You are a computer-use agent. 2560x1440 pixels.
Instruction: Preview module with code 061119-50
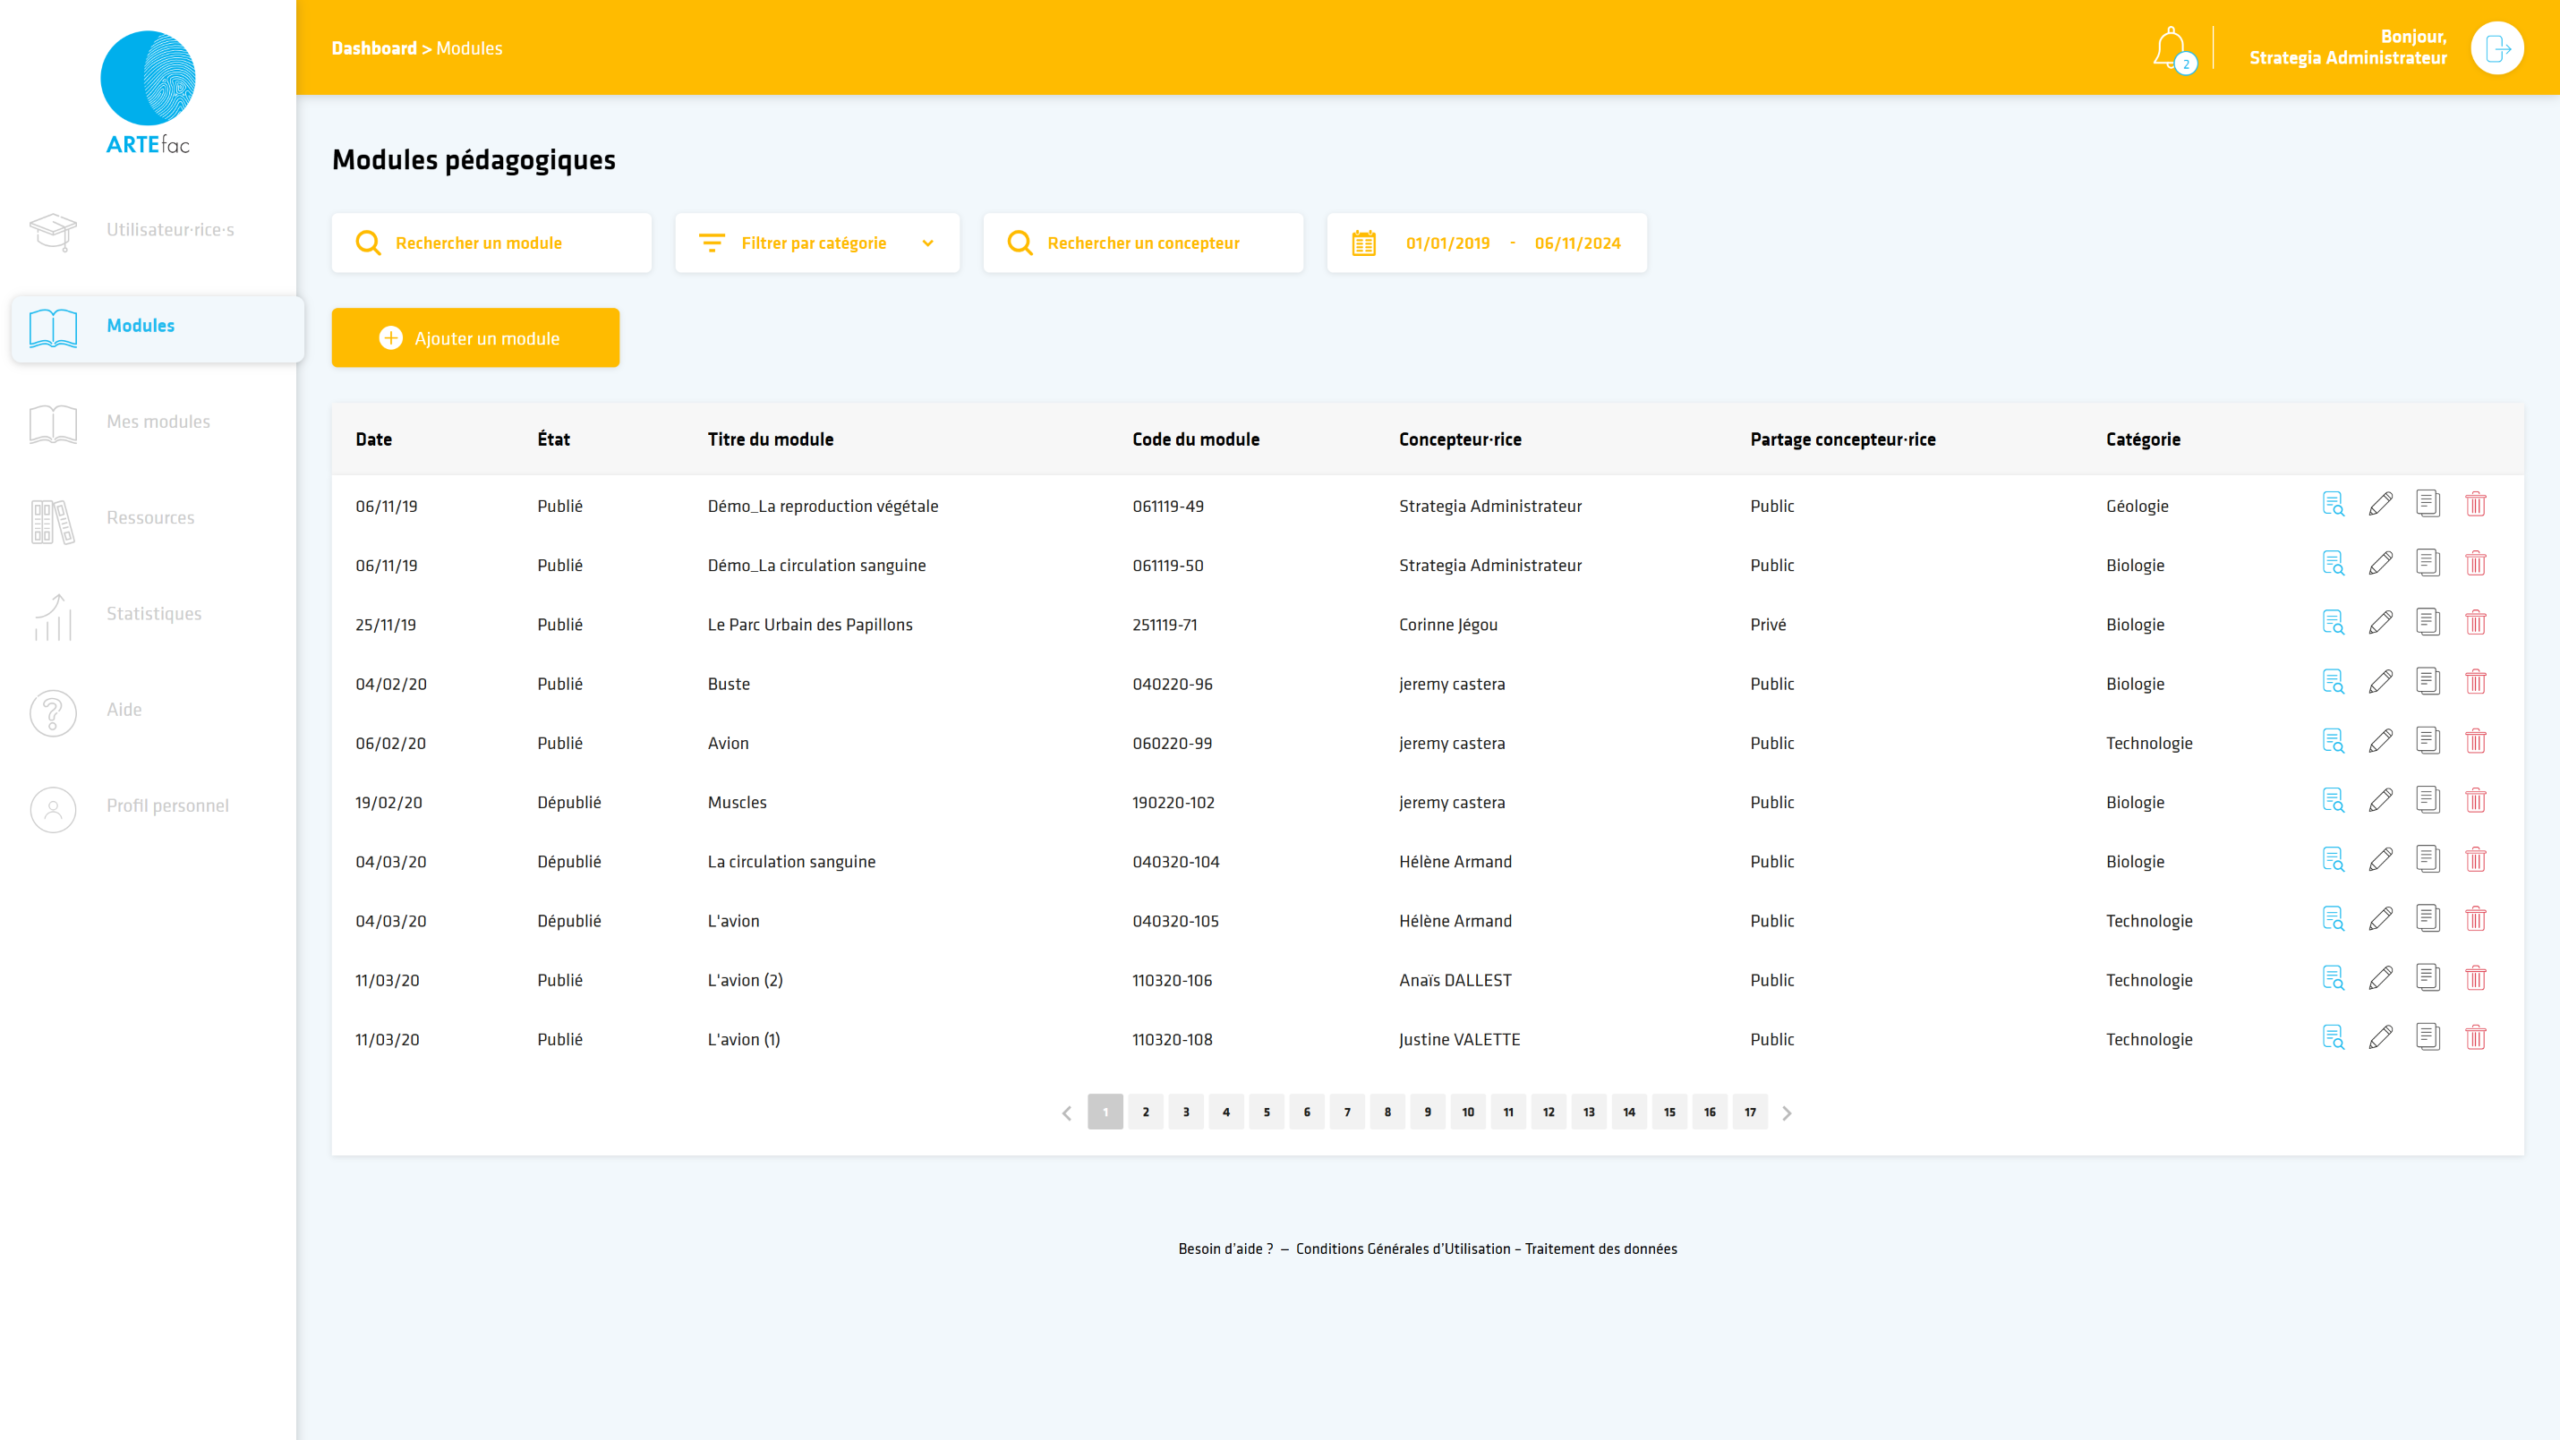(2333, 564)
